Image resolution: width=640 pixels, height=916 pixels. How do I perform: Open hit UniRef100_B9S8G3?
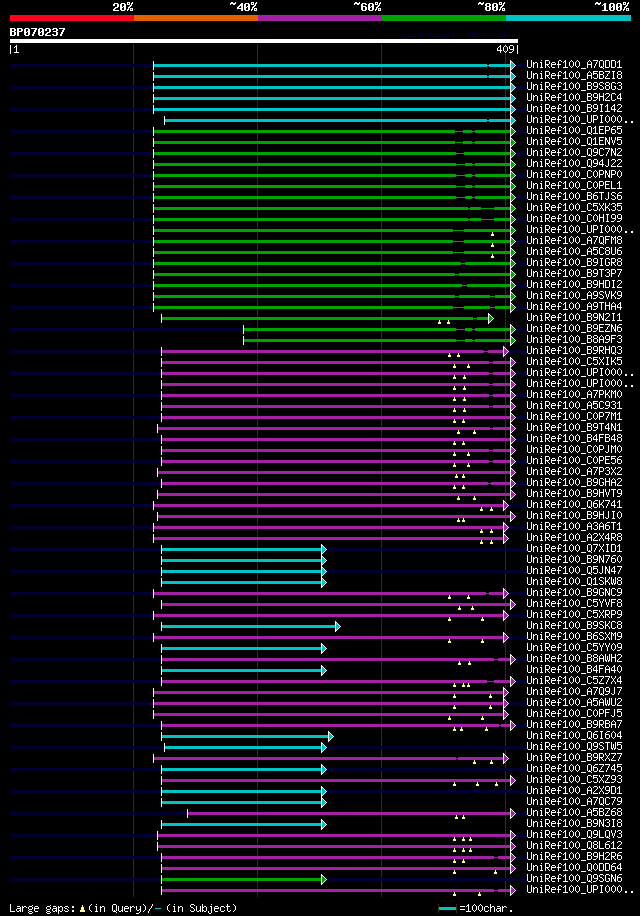tap(574, 86)
